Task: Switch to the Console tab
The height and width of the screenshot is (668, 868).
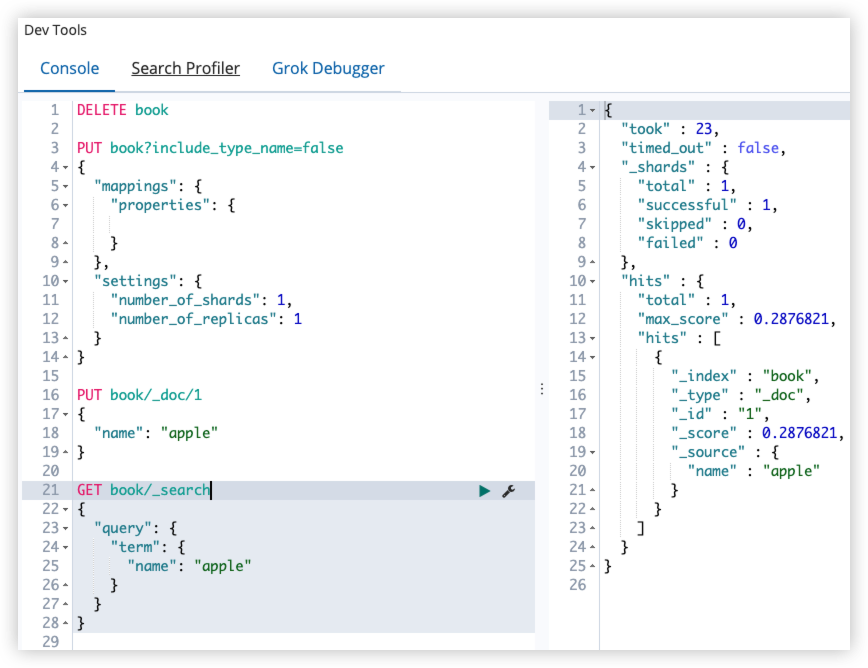Action: pos(70,68)
